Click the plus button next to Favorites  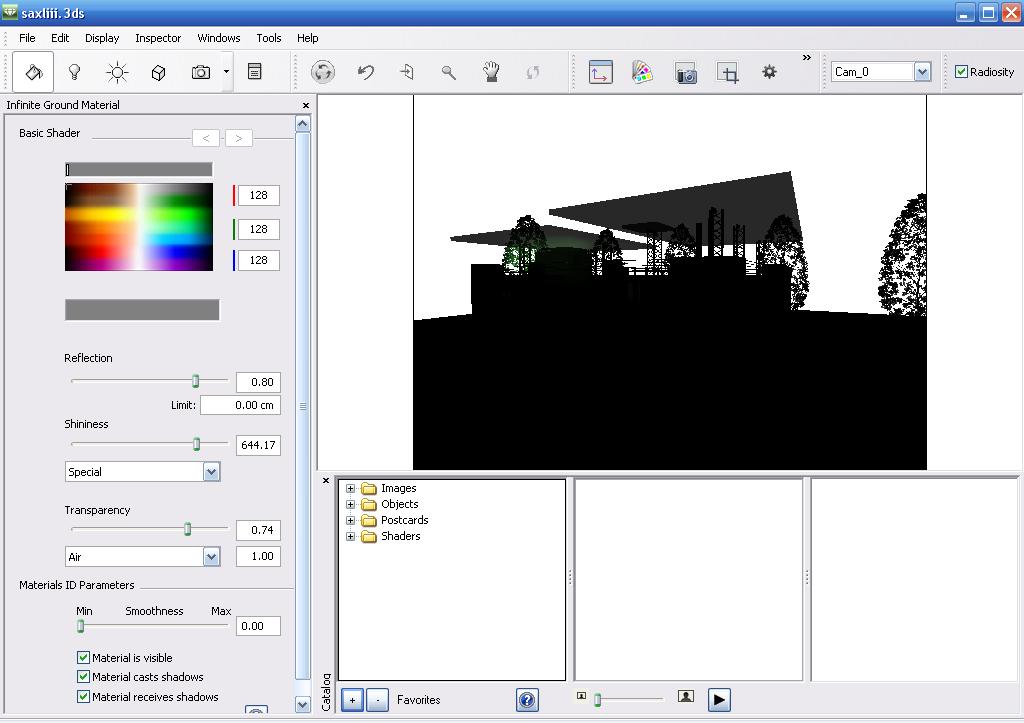click(x=352, y=700)
